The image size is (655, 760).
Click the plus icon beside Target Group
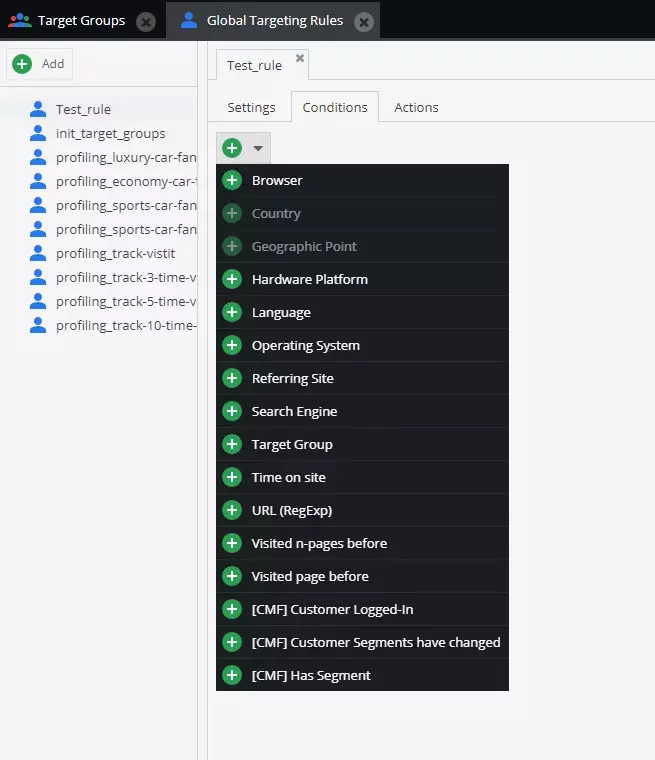pyautogui.click(x=232, y=444)
